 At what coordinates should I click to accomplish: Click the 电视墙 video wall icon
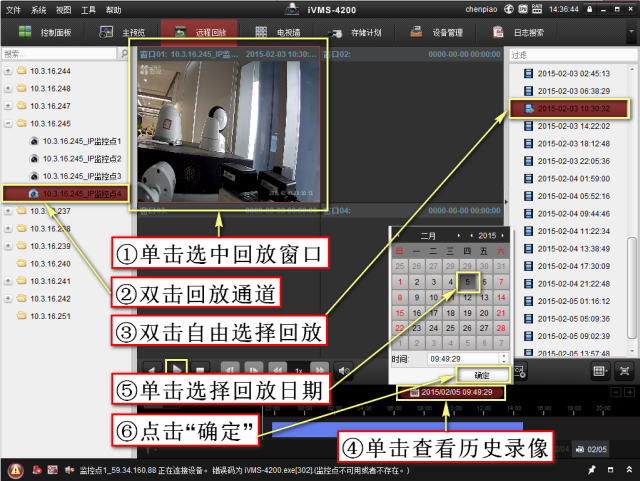point(260,32)
